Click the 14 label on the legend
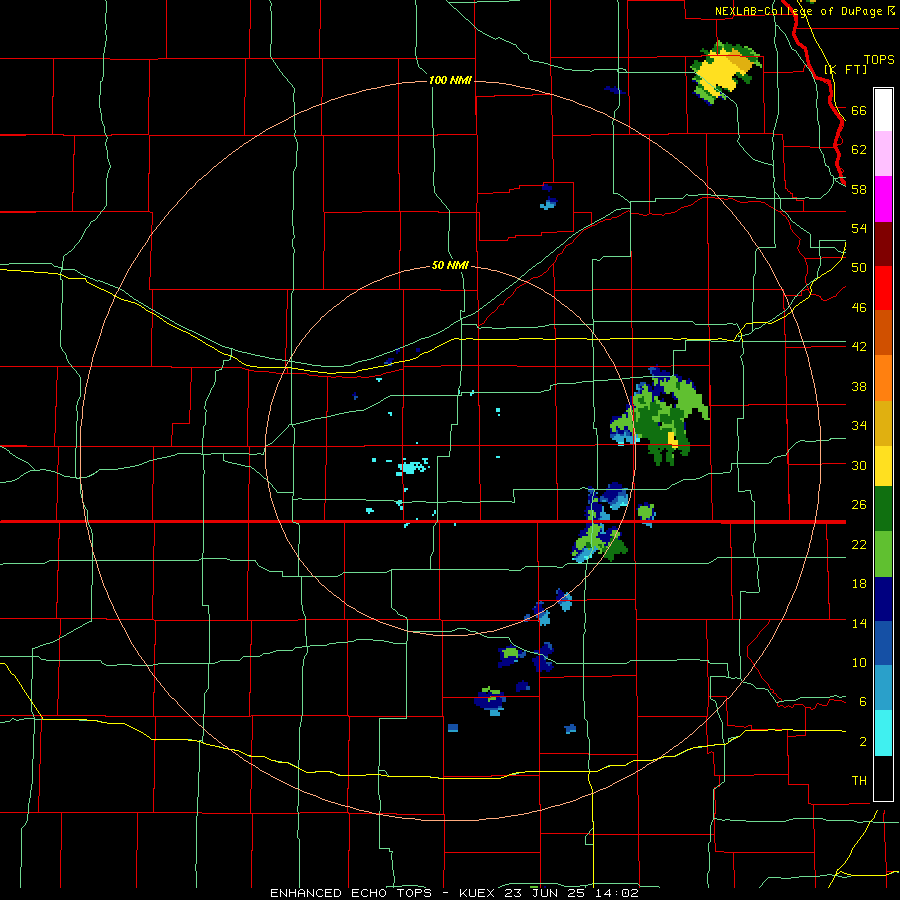 859,623
